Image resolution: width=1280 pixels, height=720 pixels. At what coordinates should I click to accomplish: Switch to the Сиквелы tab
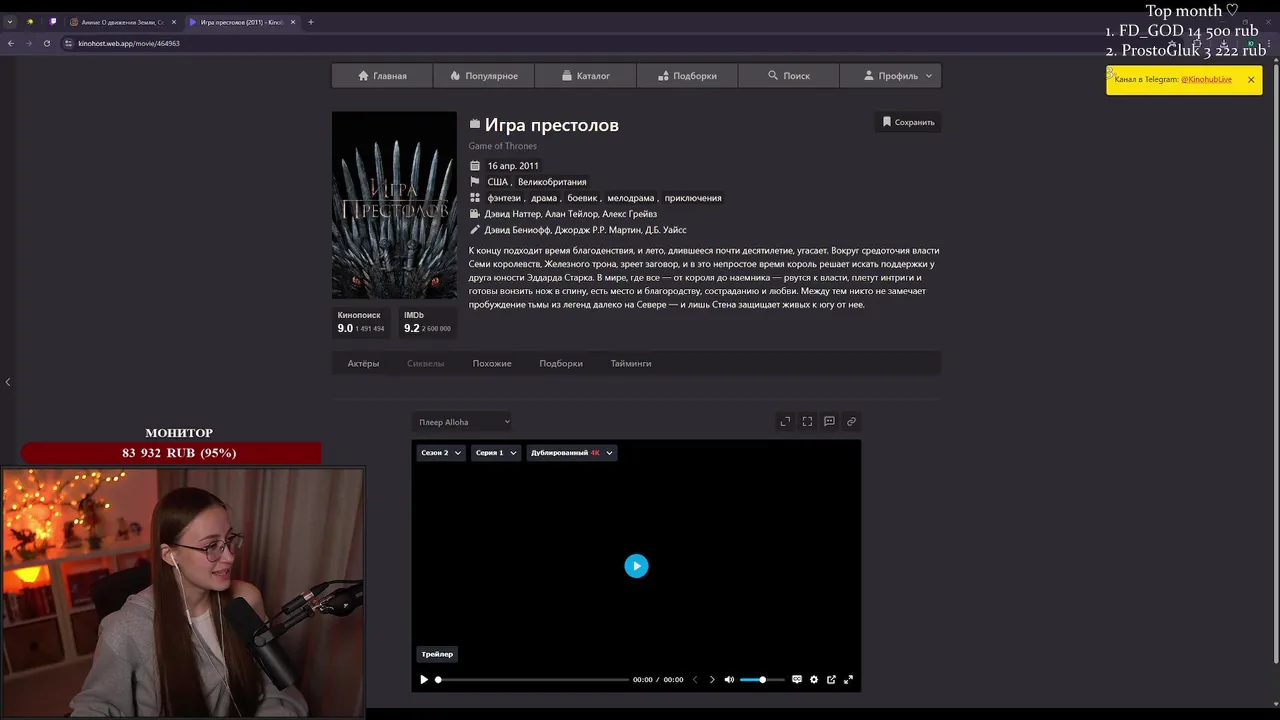point(425,363)
